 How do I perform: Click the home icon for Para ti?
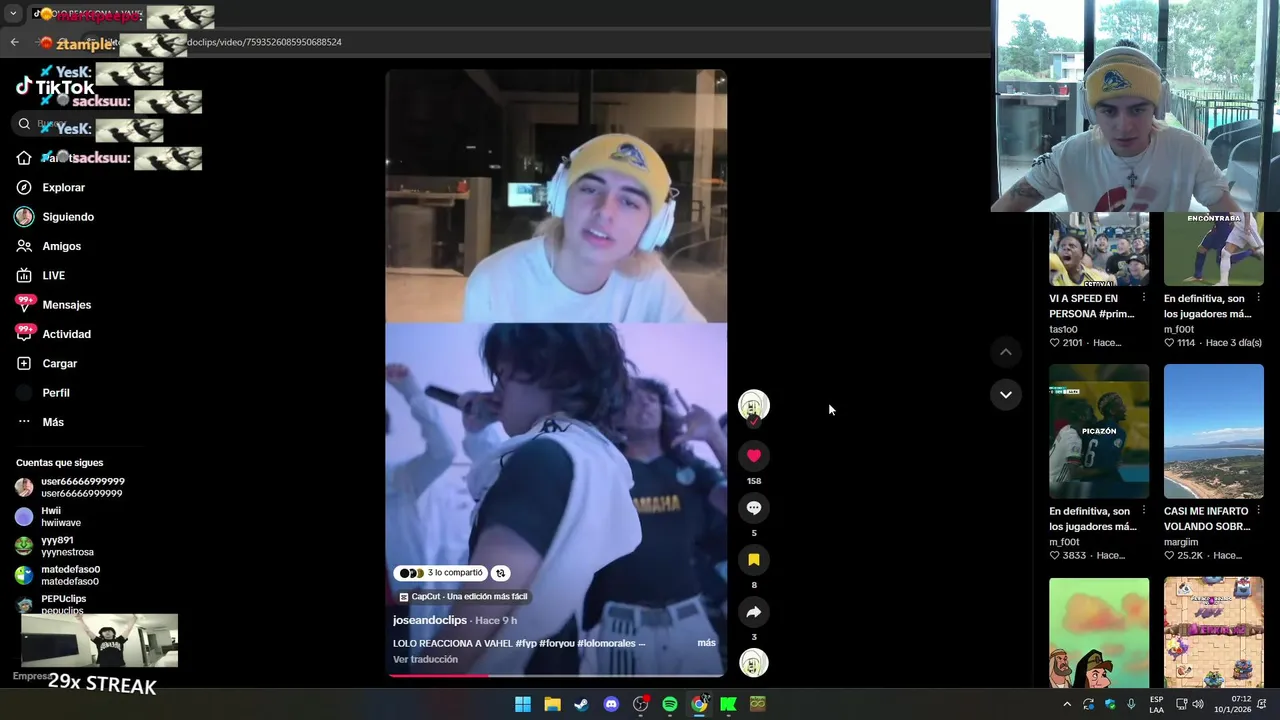click(x=24, y=158)
